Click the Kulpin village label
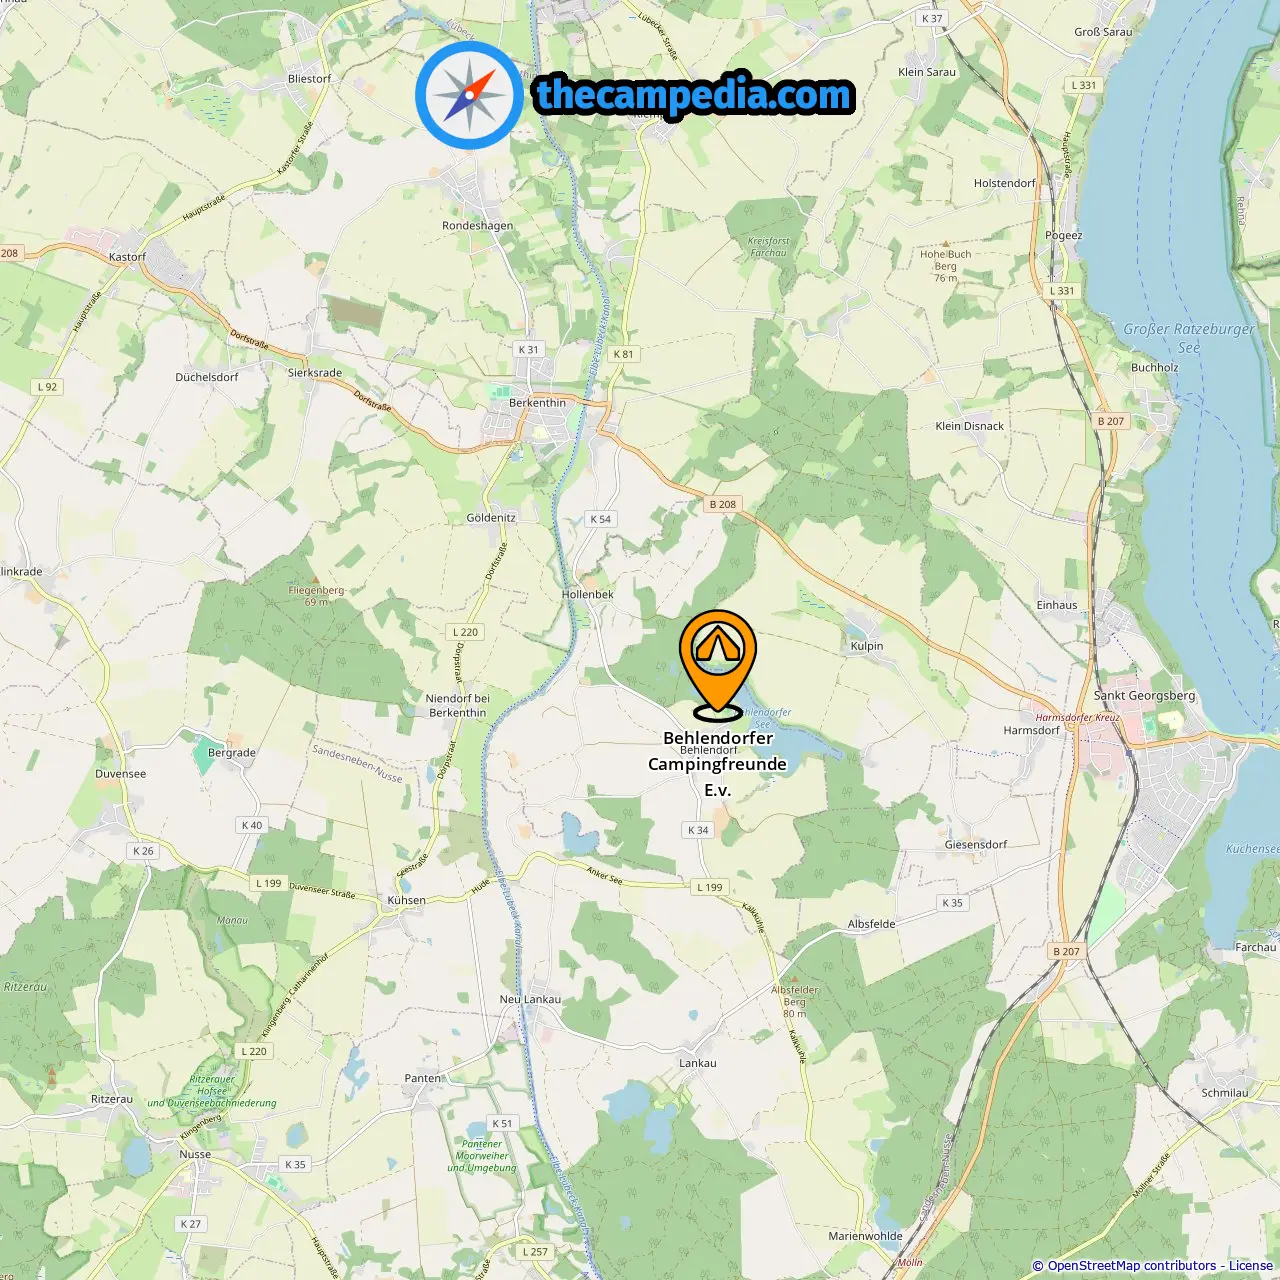This screenshot has height=1280, width=1280. (x=867, y=646)
